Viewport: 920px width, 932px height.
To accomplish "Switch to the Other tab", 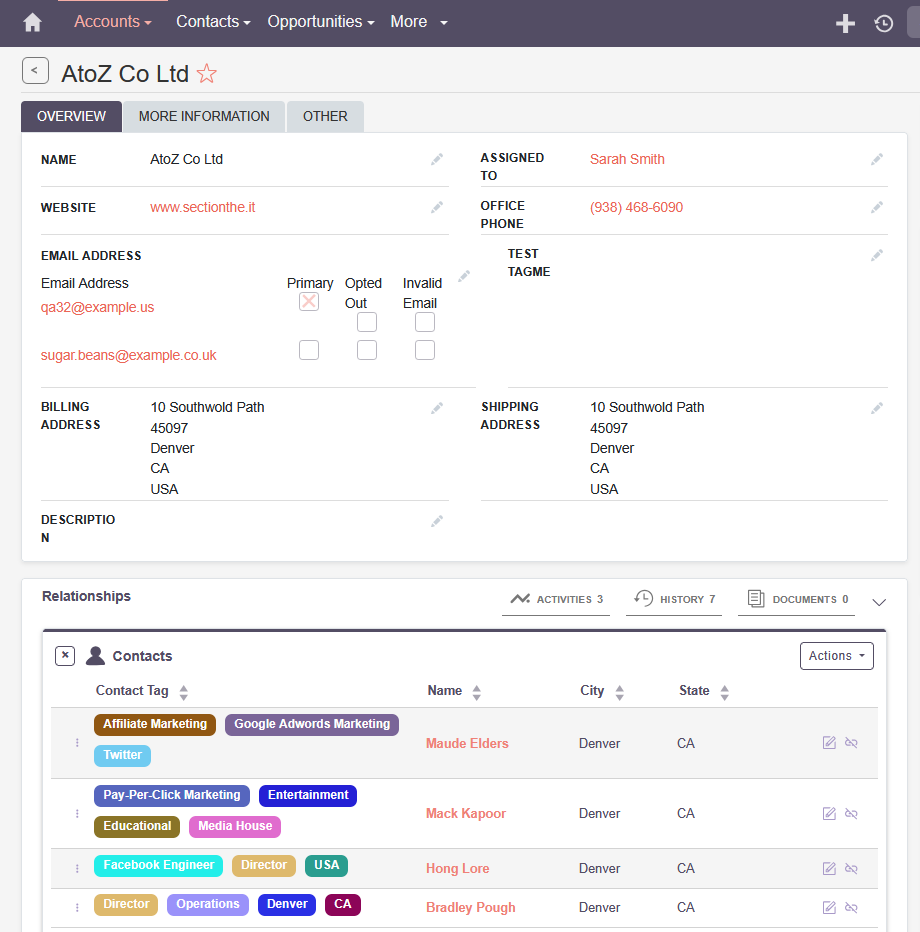I will coord(325,116).
